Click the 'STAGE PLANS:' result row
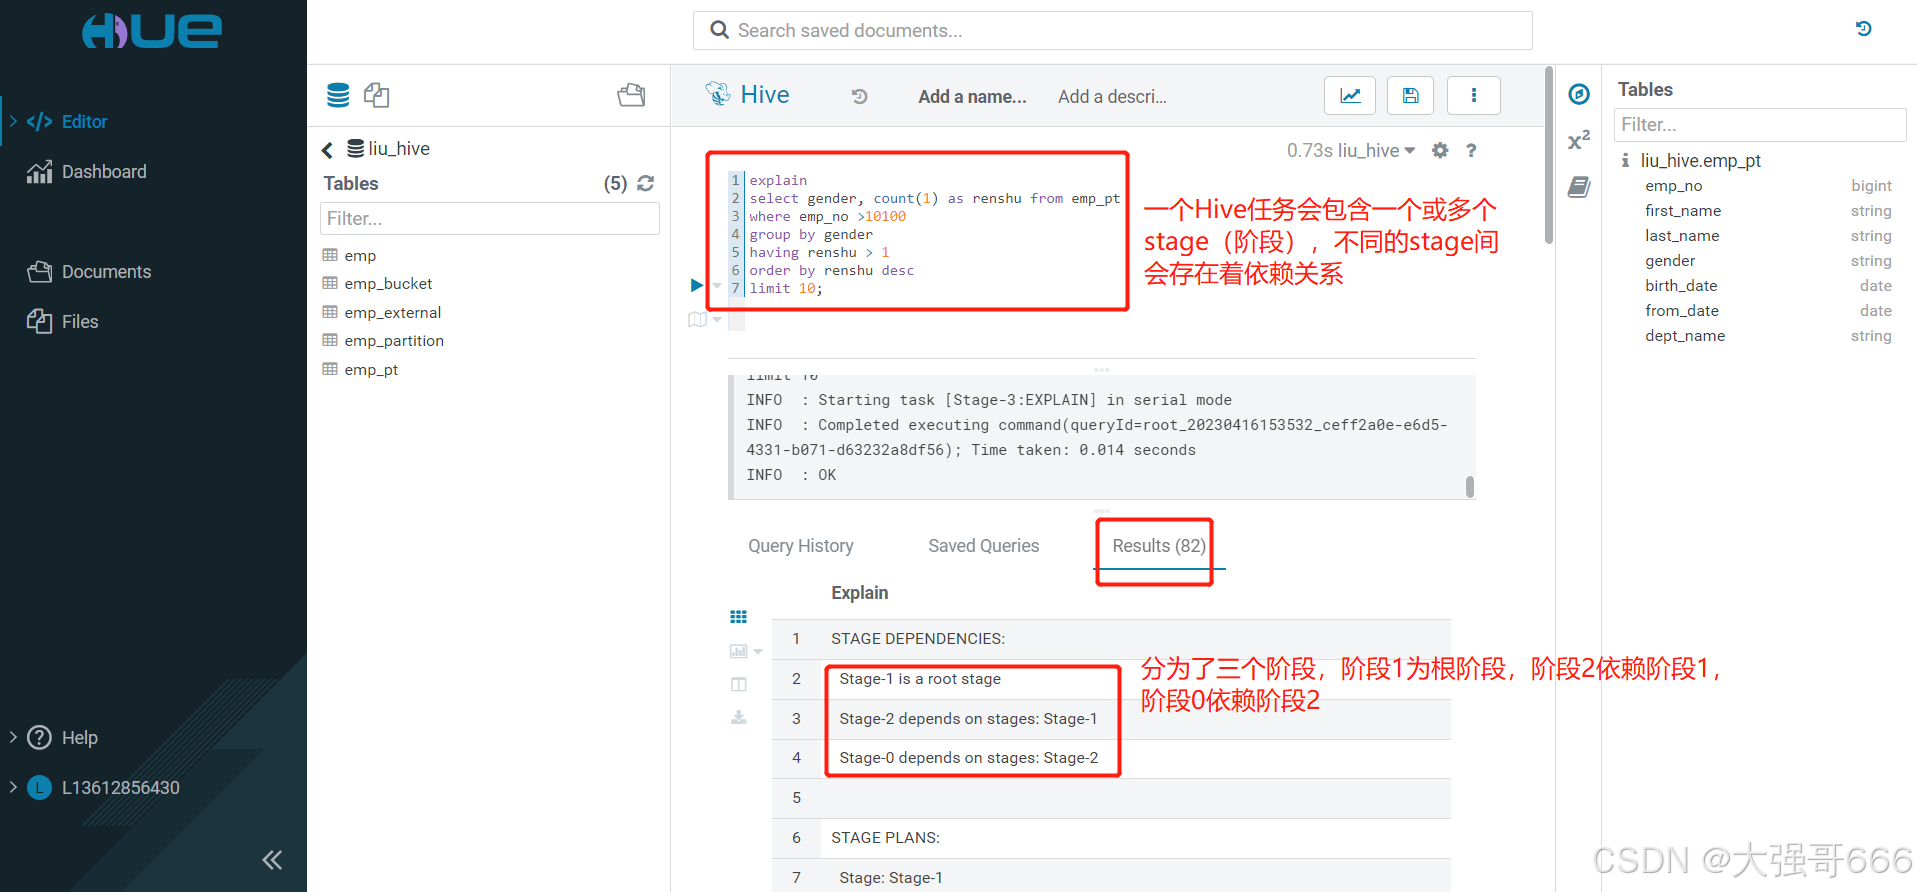This screenshot has width=1917, height=892. (x=1111, y=838)
